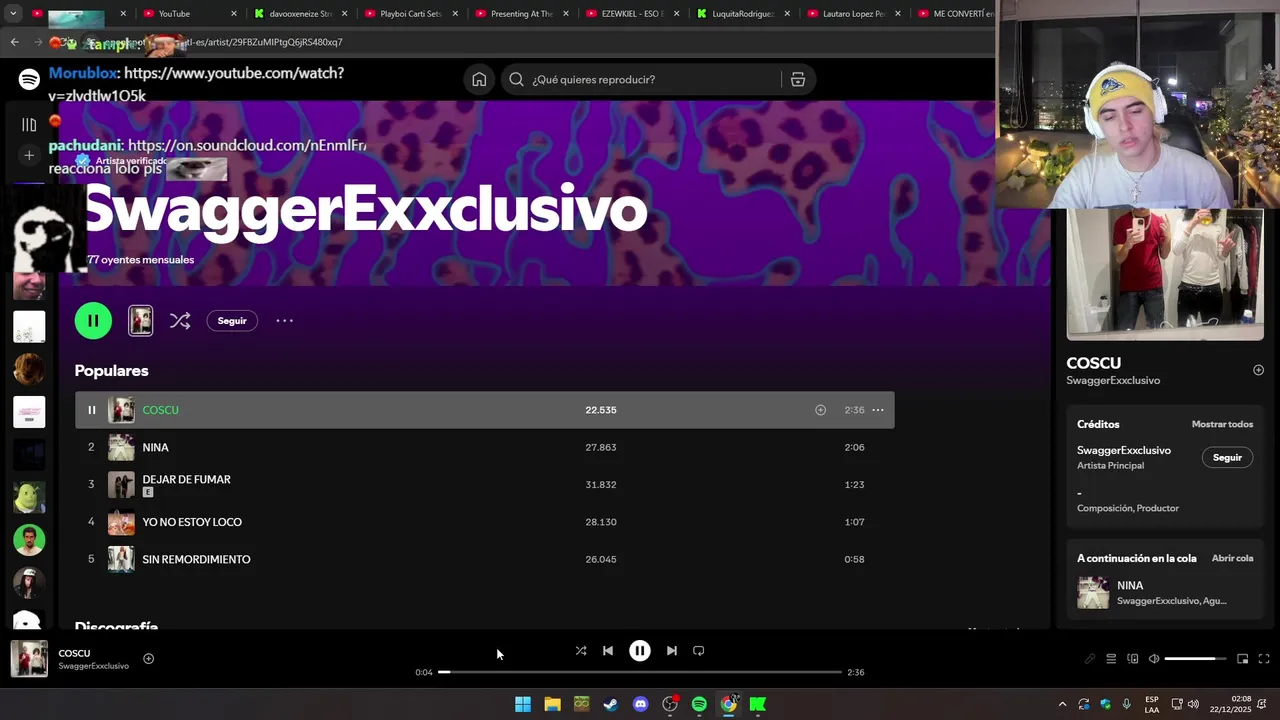Image resolution: width=1280 pixels, height=720 pixels.
Task: Select SIN REMORDIMIENTO track
Action: (484, 559)
